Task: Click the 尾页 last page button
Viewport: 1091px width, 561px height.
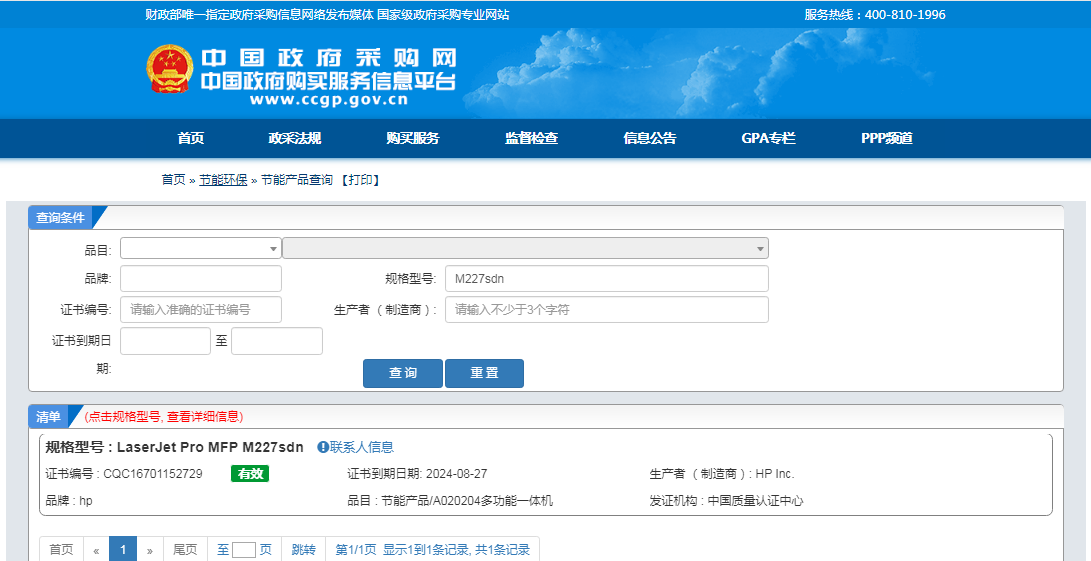Action: click(x=185, y=550)
